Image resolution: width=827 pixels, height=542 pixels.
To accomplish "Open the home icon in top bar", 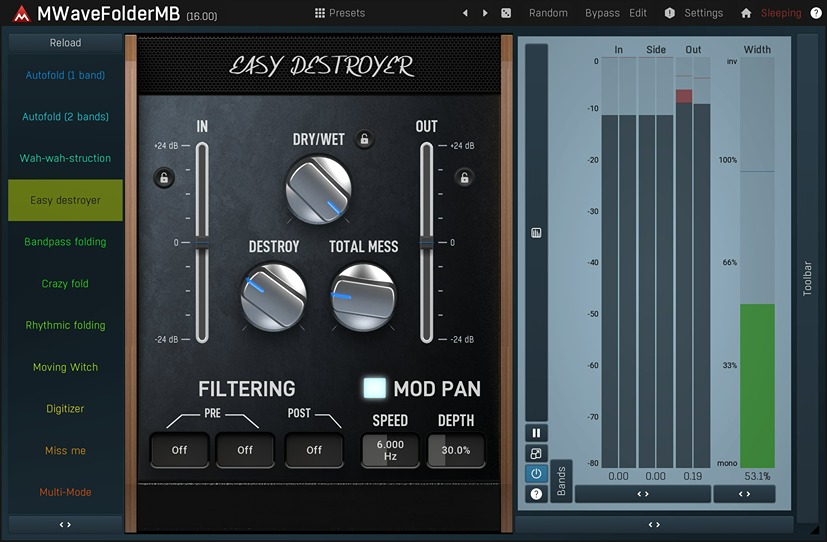I will tap(746, 13).
